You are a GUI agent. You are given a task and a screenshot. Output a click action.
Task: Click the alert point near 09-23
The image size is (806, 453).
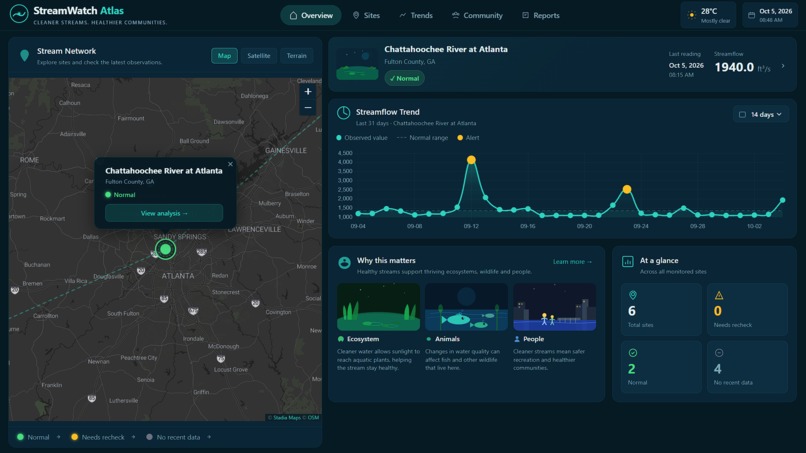tap(627, 189)
